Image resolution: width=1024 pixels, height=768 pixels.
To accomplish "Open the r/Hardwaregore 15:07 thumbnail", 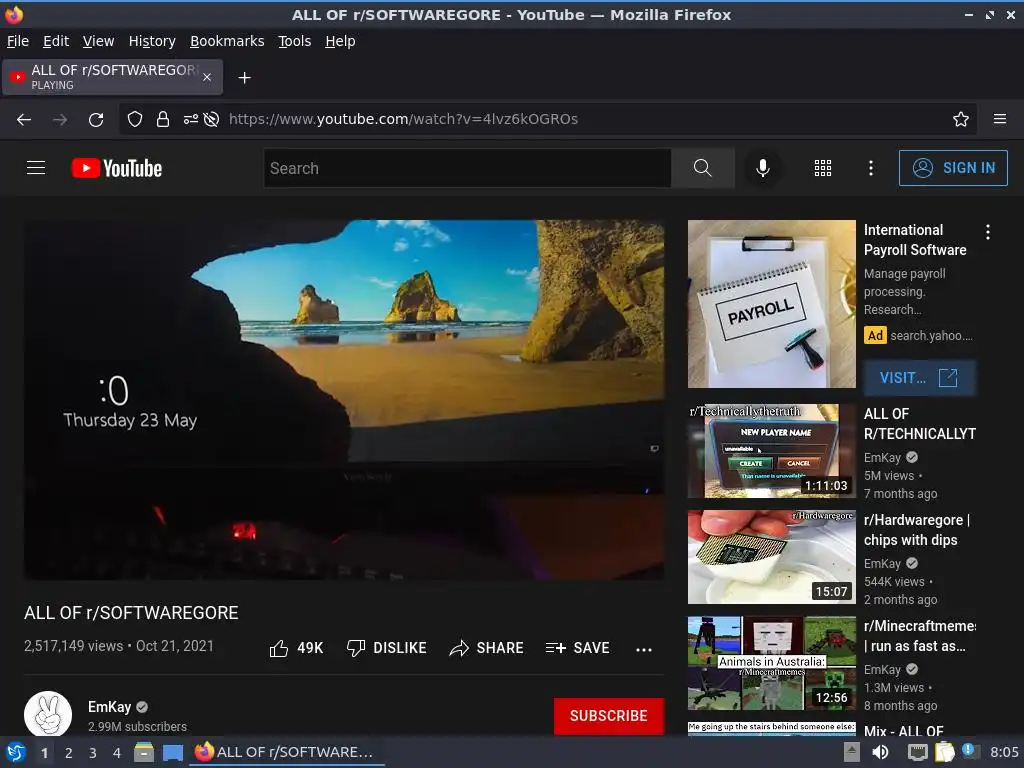I will coord(771,557).
